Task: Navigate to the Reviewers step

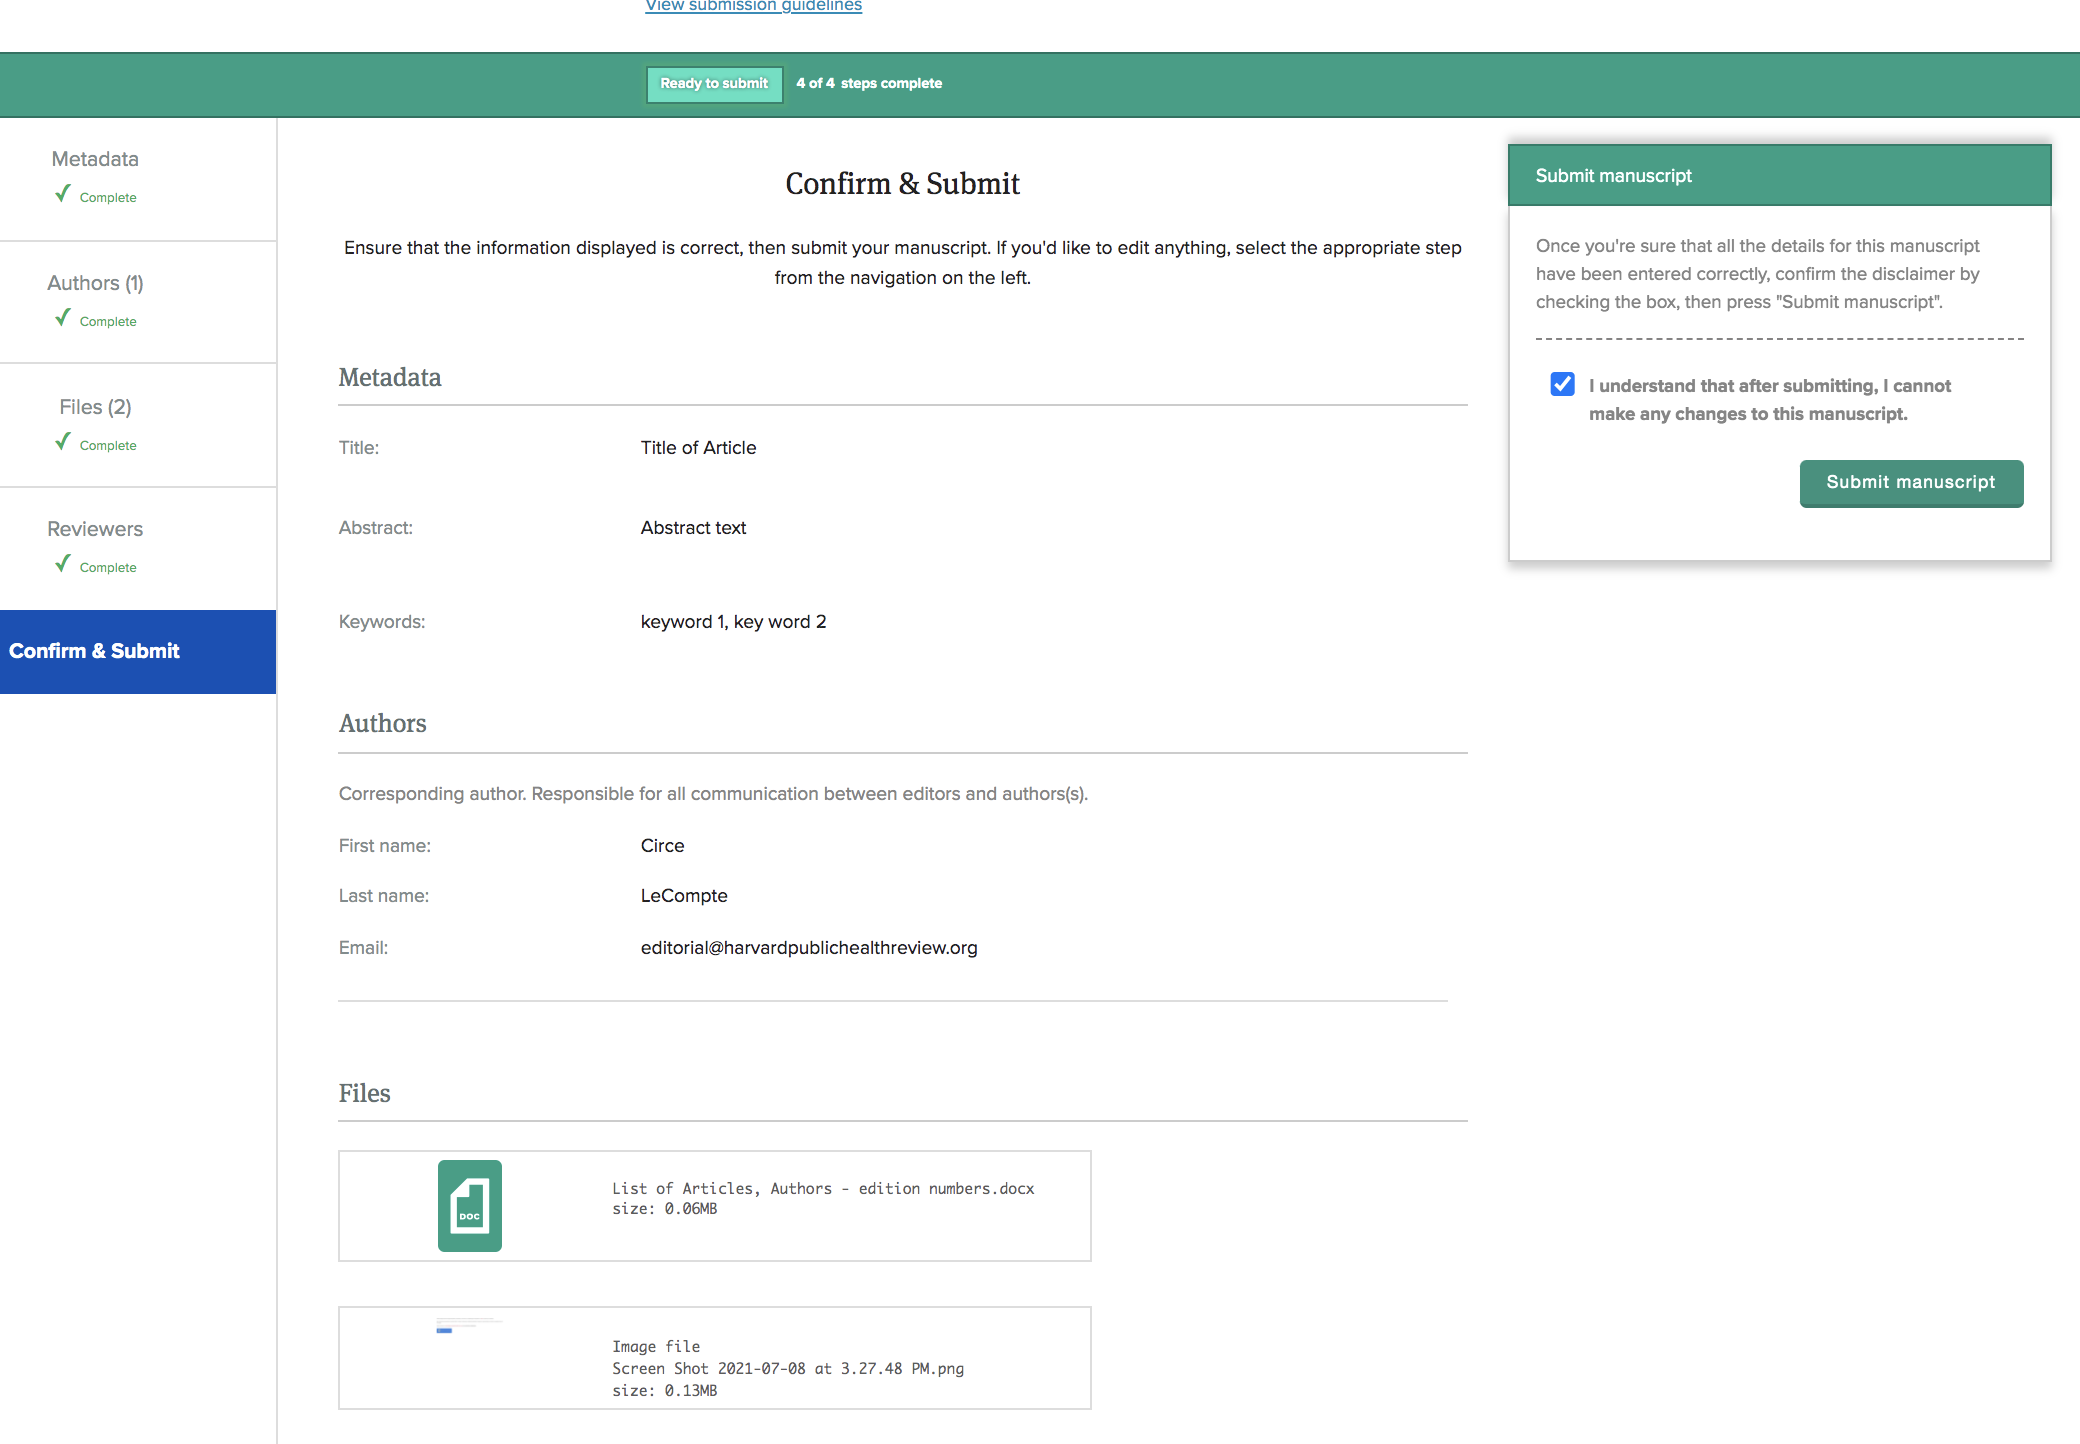Action: (95, 529)
